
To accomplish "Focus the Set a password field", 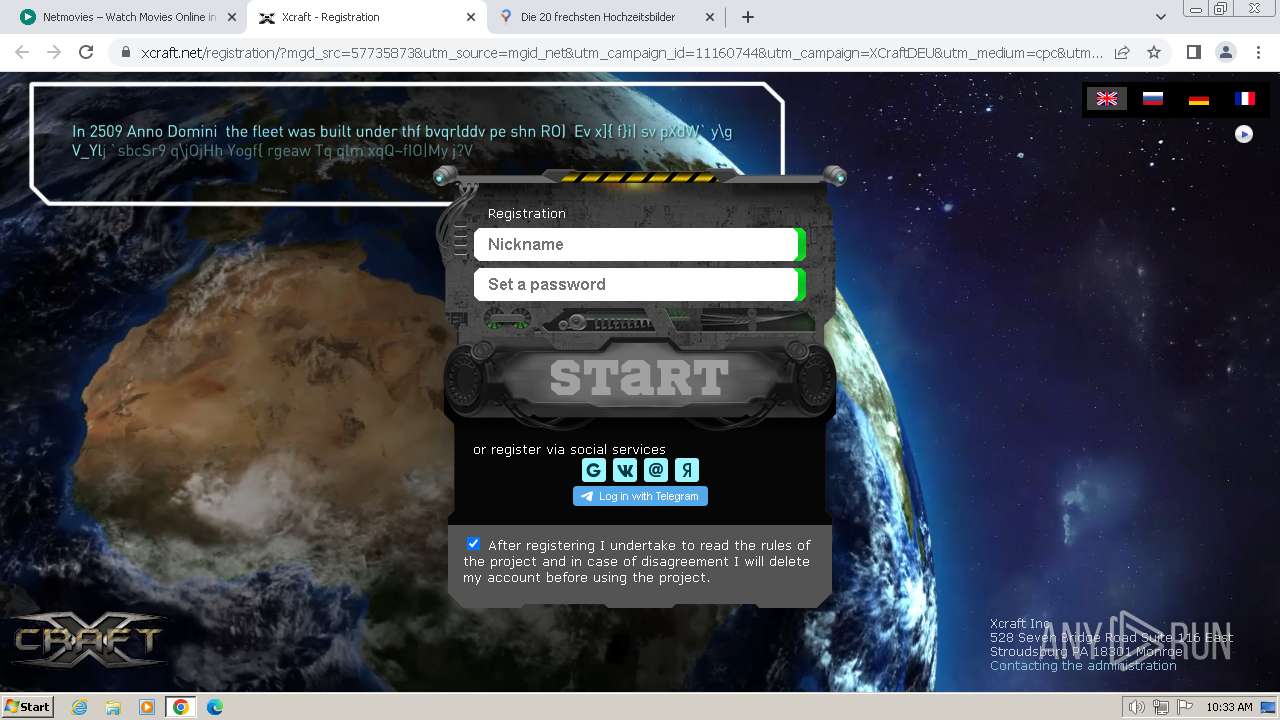I will 636,284.
